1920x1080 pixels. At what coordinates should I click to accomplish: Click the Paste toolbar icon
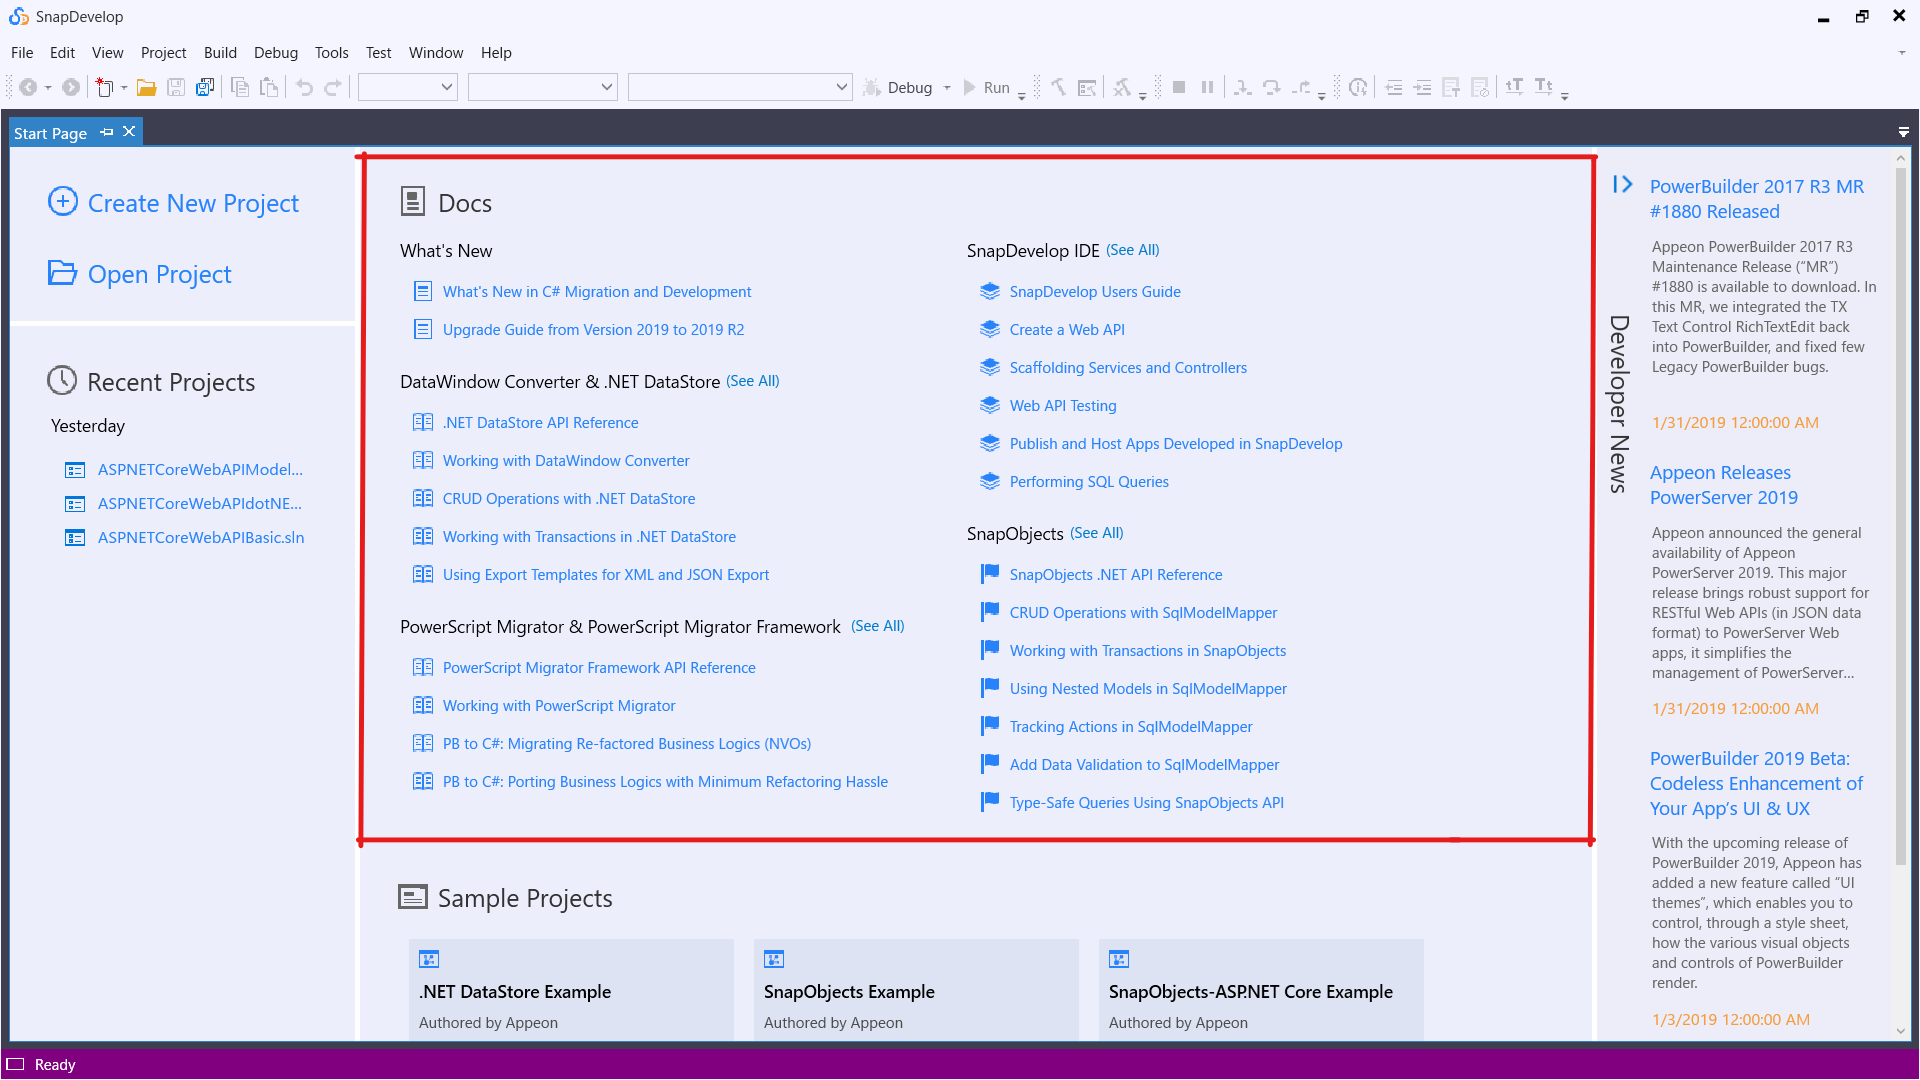269,87
